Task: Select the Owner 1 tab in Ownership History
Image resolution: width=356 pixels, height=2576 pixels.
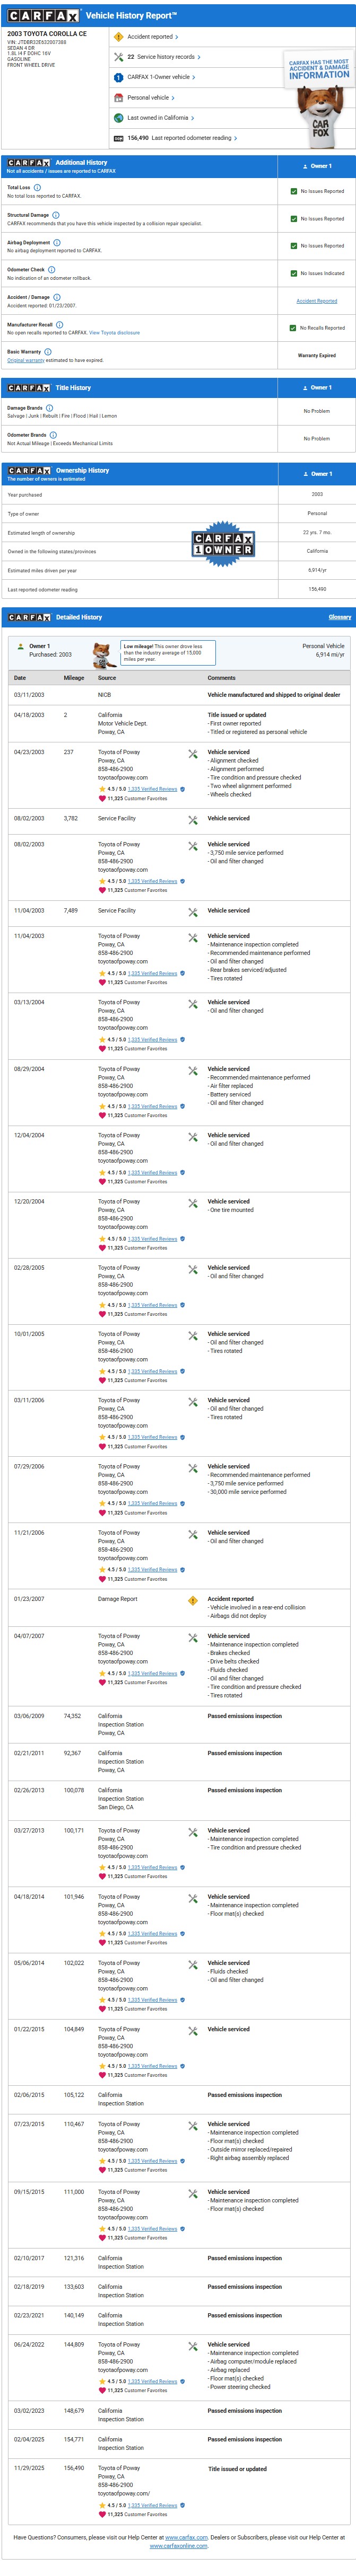Action: (317, 474)
